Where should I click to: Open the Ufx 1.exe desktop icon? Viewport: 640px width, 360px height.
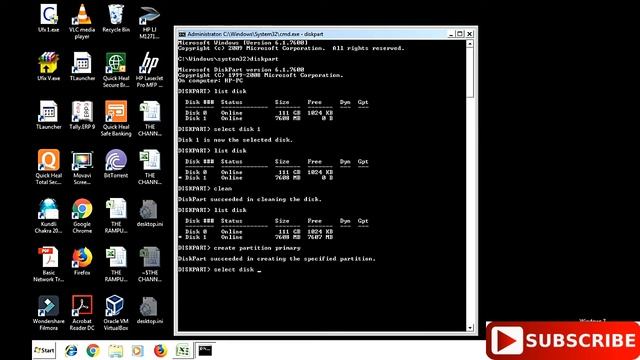pyautogui.click(x=49, y=18)
